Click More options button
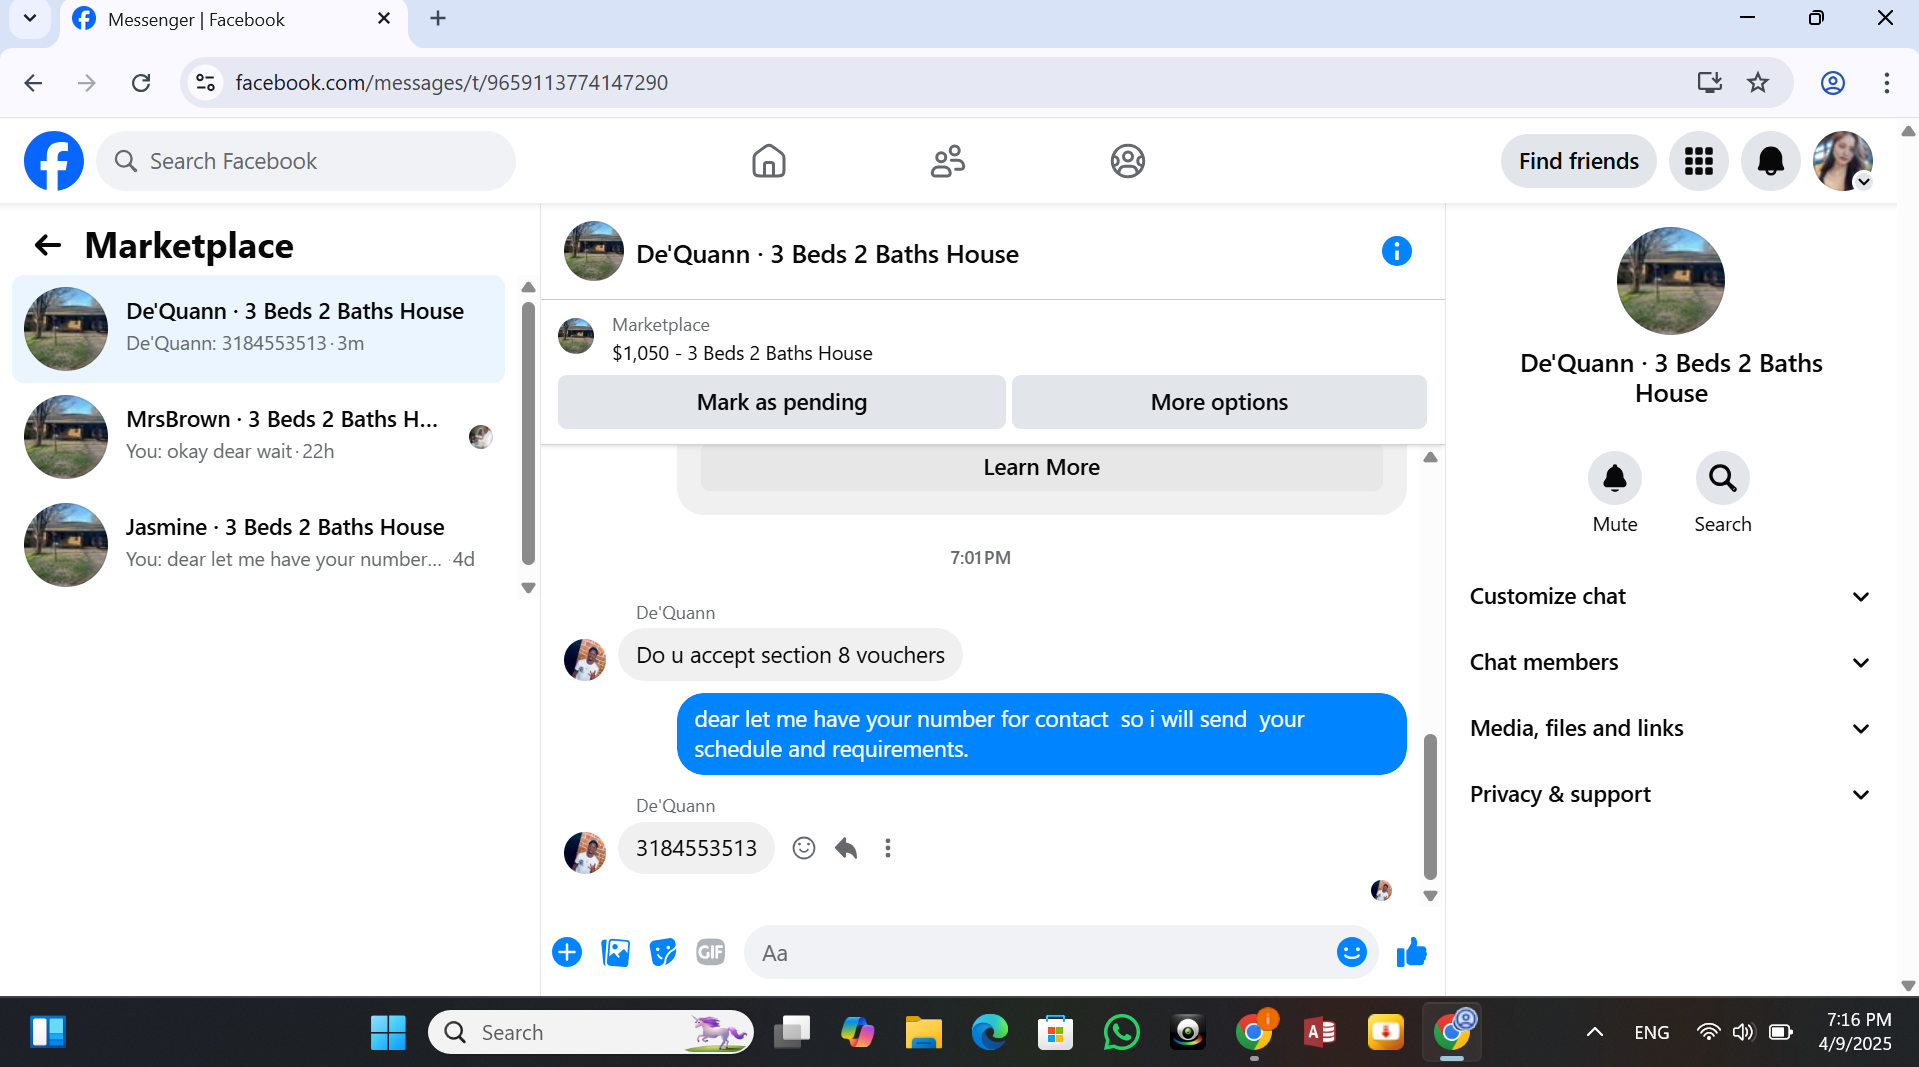1919x1067 pixels. 1219,402
